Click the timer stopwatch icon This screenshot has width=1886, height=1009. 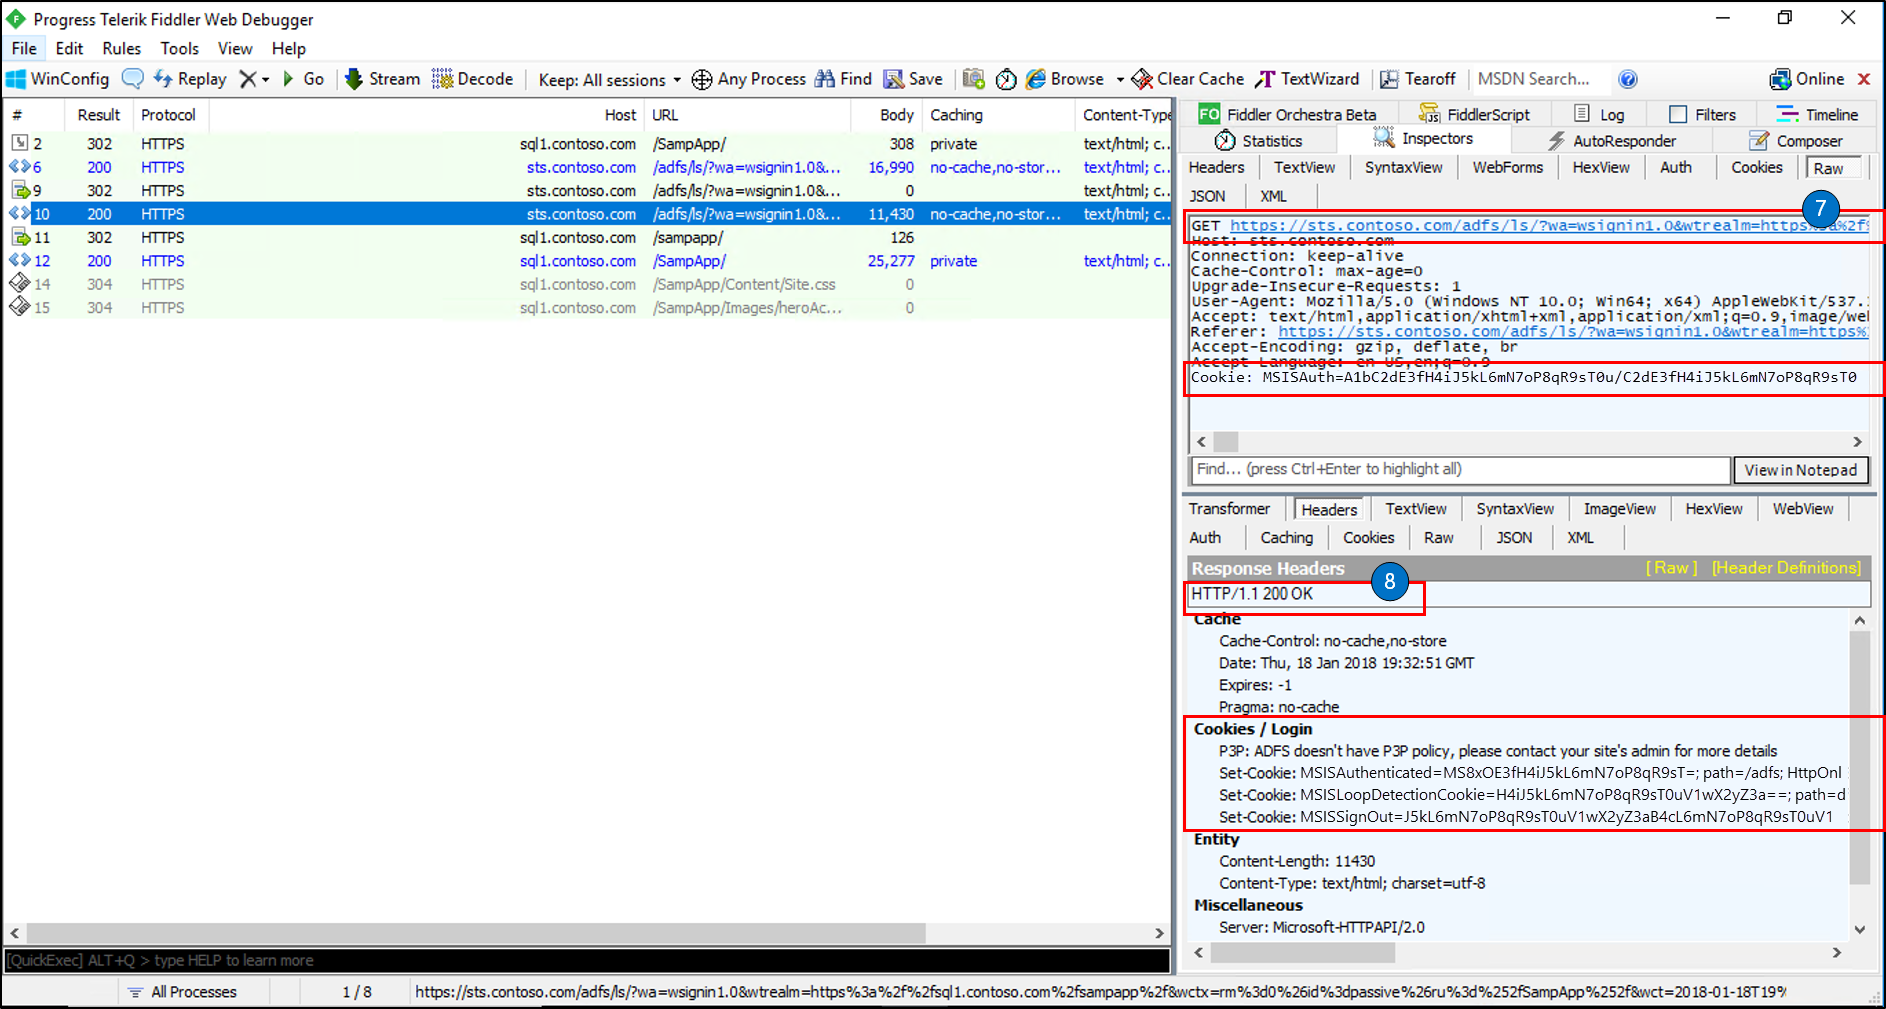(x=1006, y=79)
